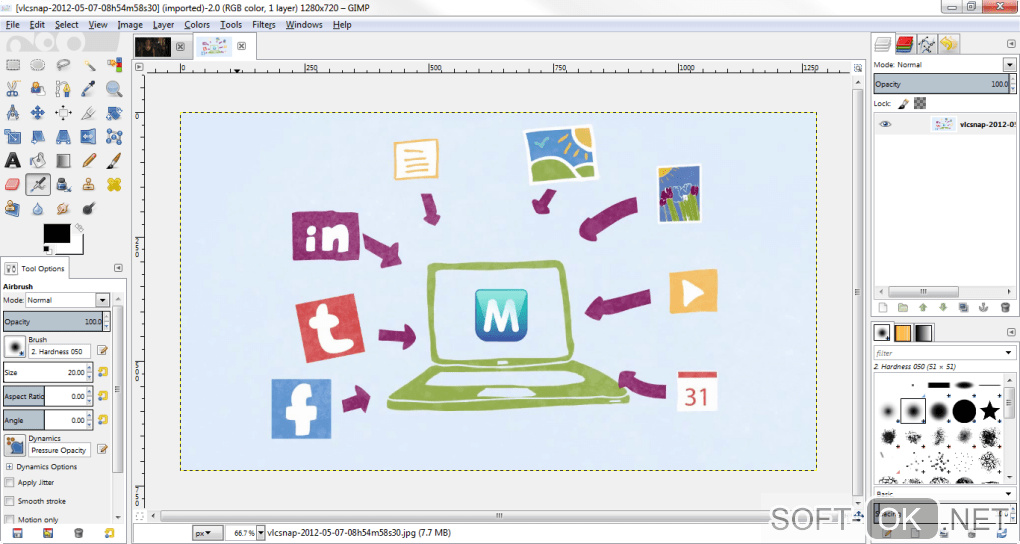Image resolution: width=1020 pixels, height=544 pixels.
Task: Open the brush filter dropdown arrow
Action: 1008,353
